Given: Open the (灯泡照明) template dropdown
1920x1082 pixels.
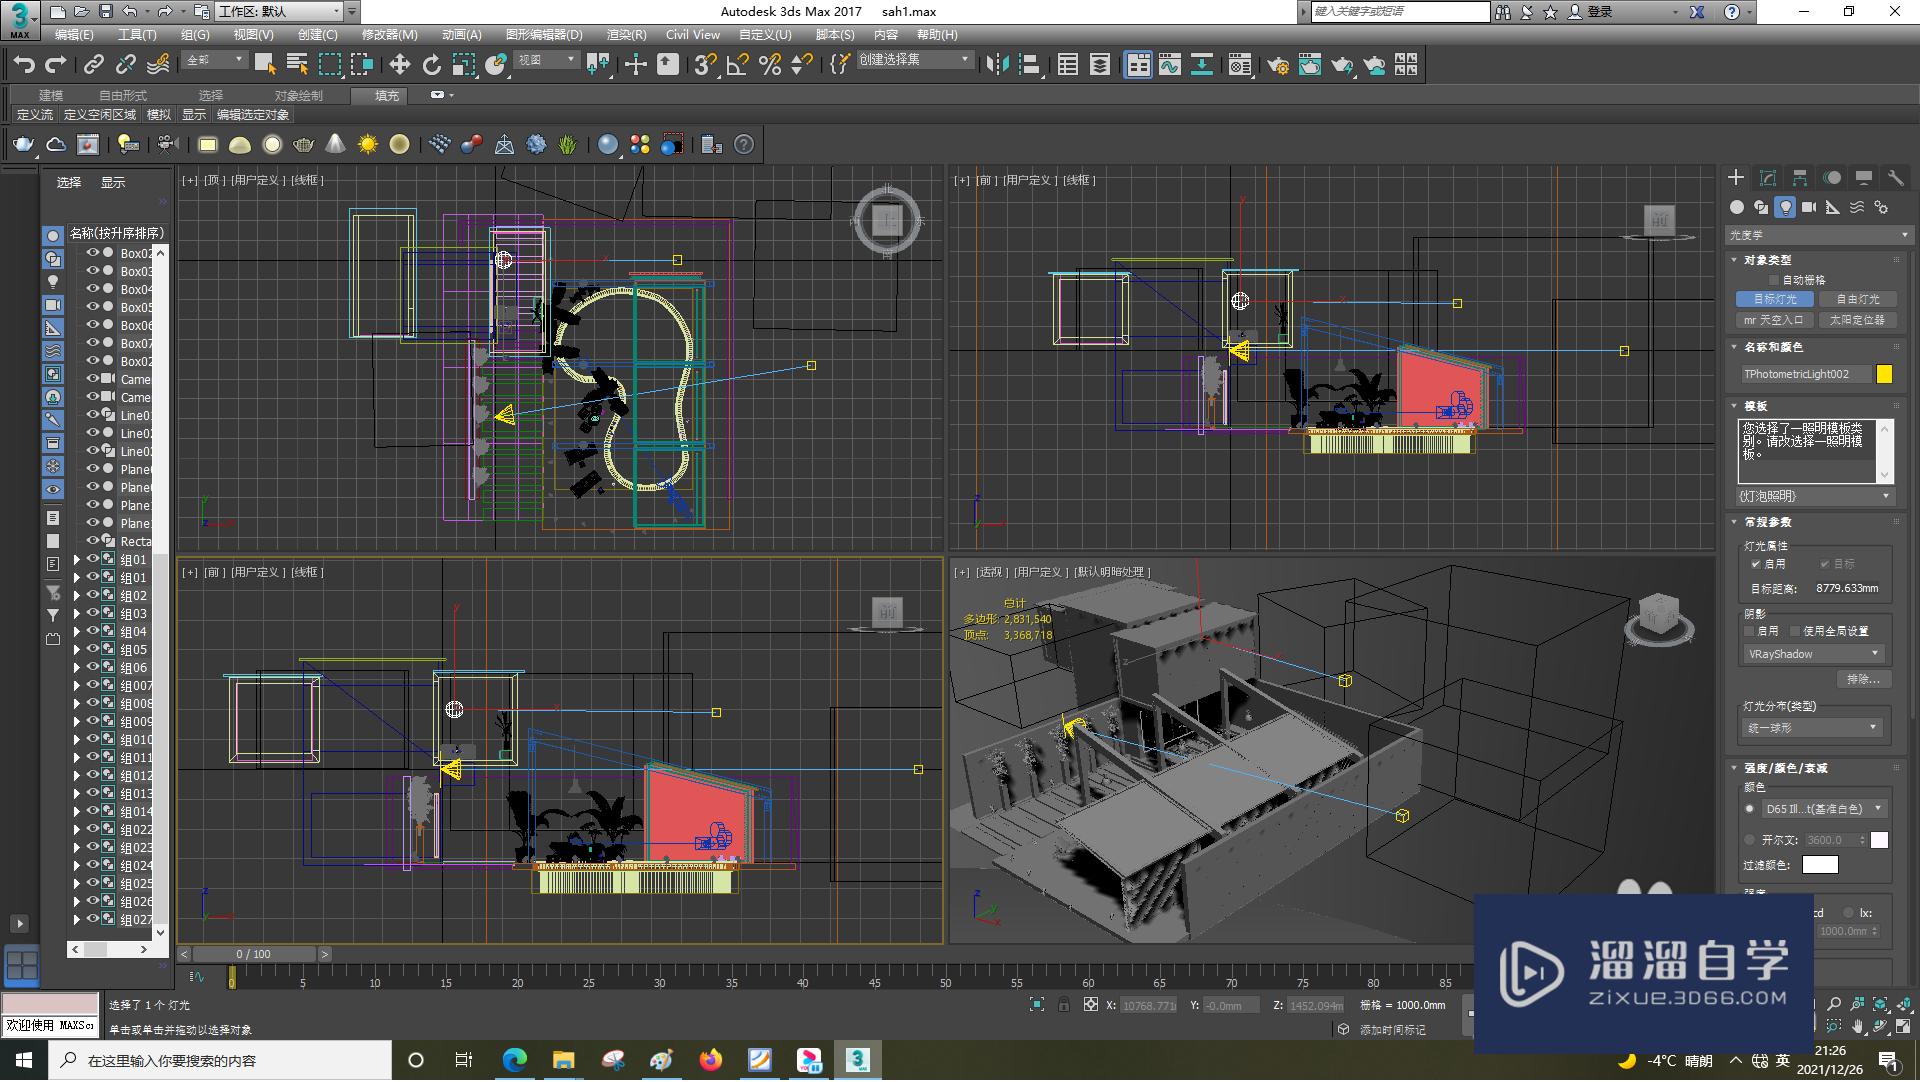Looking at the screenshot, I should click(x=1814, y=496).
